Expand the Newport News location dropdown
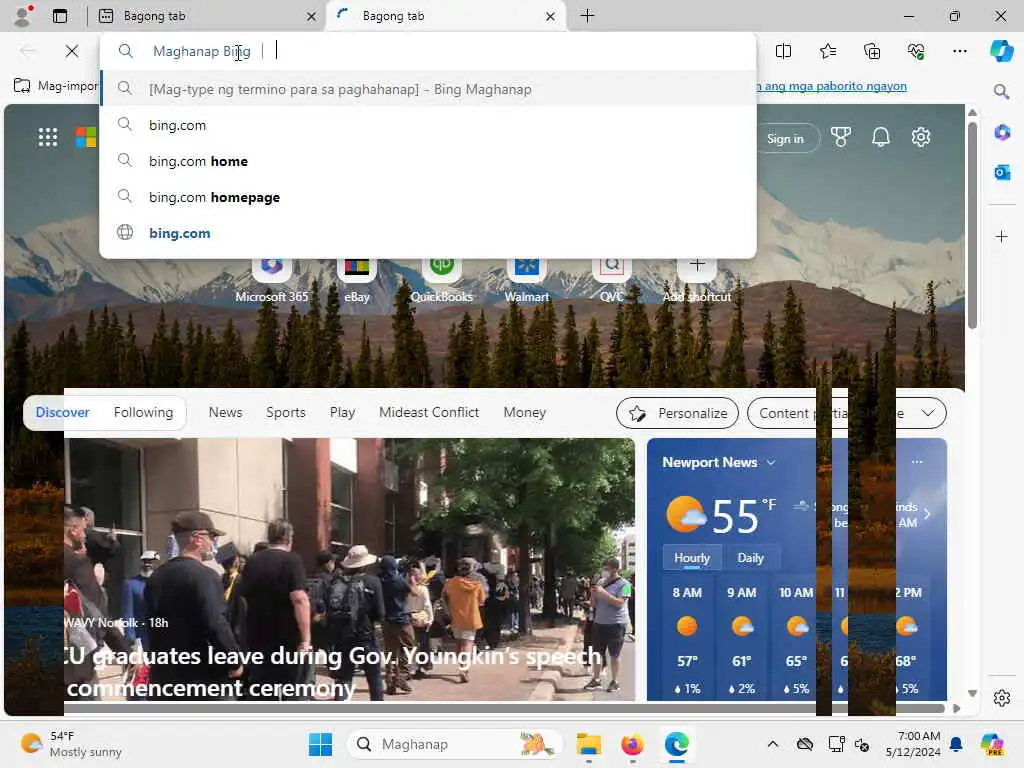The height and width of the screenshot is (768, 1024). [x=771, y=462]
